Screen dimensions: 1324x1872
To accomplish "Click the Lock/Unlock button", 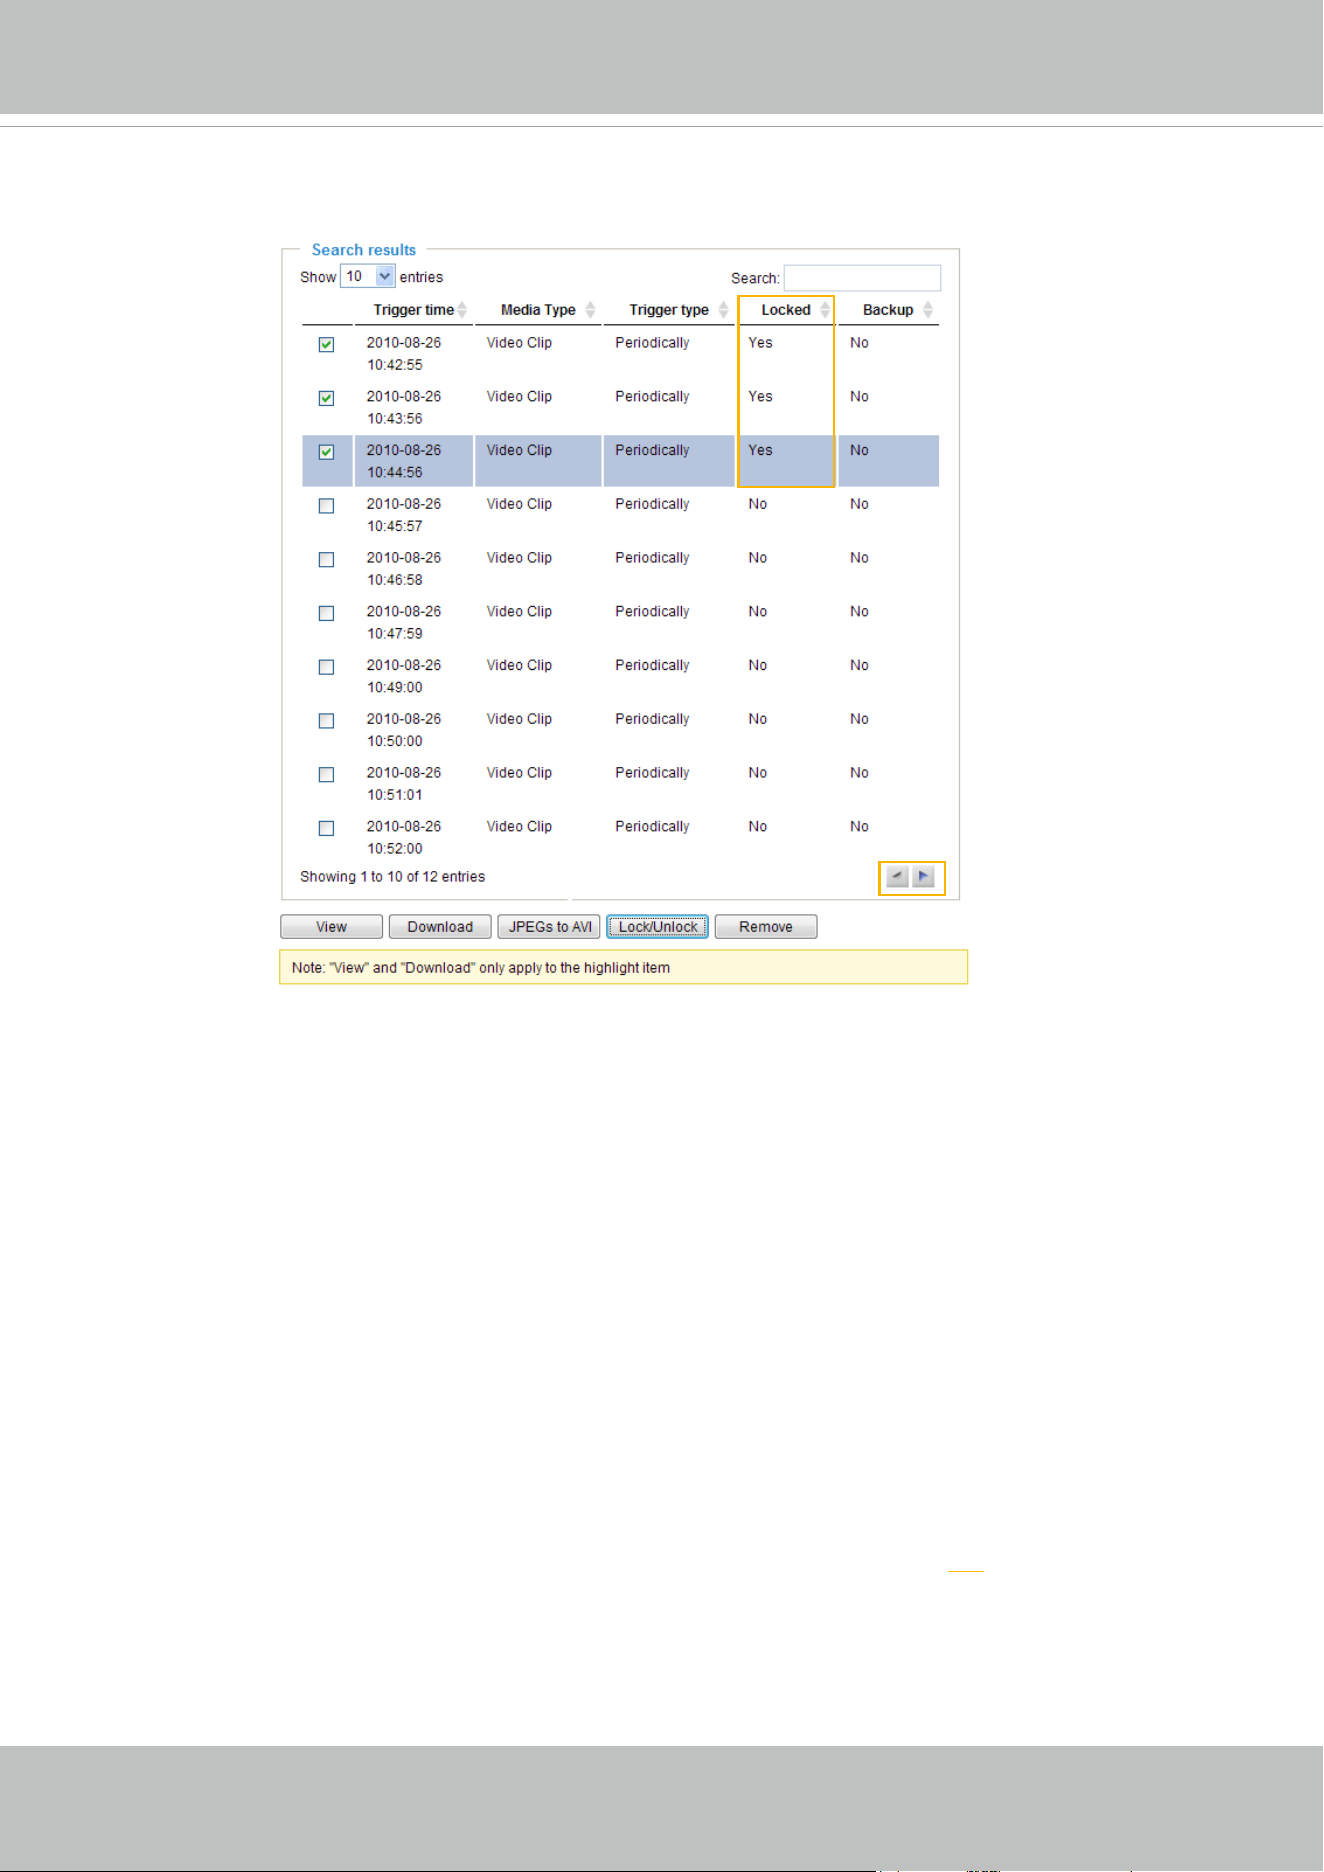I will click(x=657, y=927).
